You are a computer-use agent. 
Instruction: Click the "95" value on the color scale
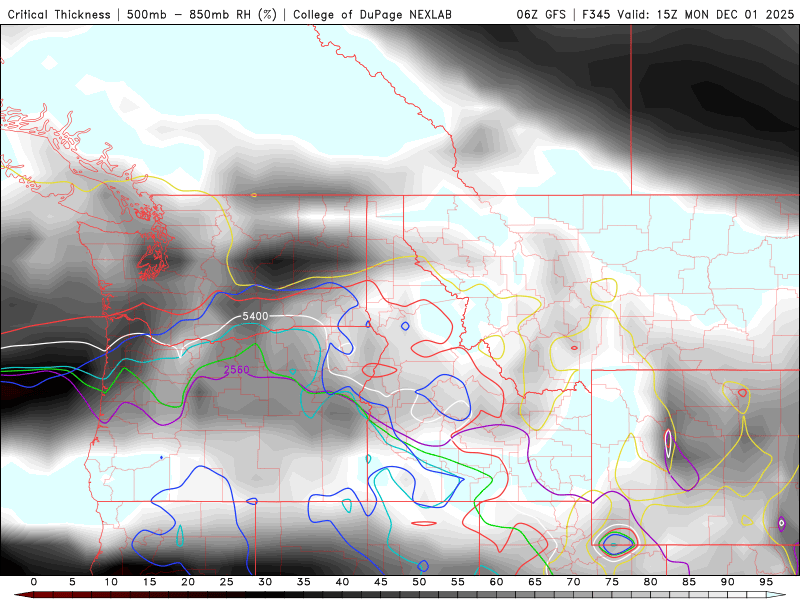(766, 582)
